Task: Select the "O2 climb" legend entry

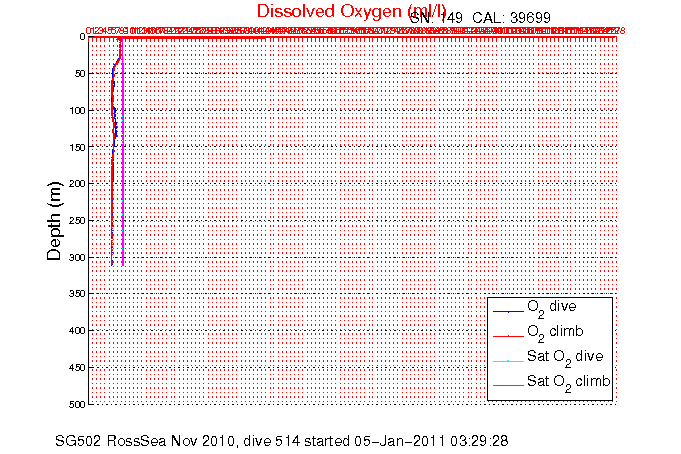Action: [x=555, y=333]
